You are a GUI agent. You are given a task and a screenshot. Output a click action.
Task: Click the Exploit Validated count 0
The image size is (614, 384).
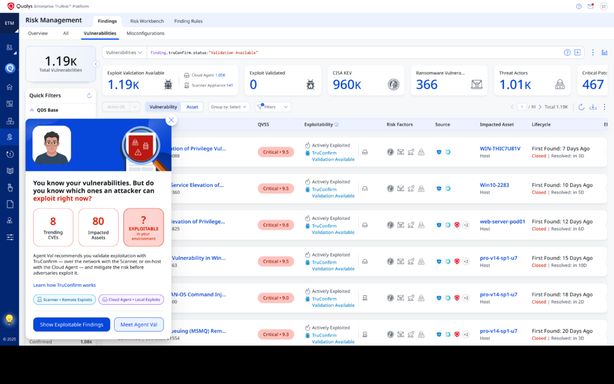pyautogui.click(x=253, y=85)
